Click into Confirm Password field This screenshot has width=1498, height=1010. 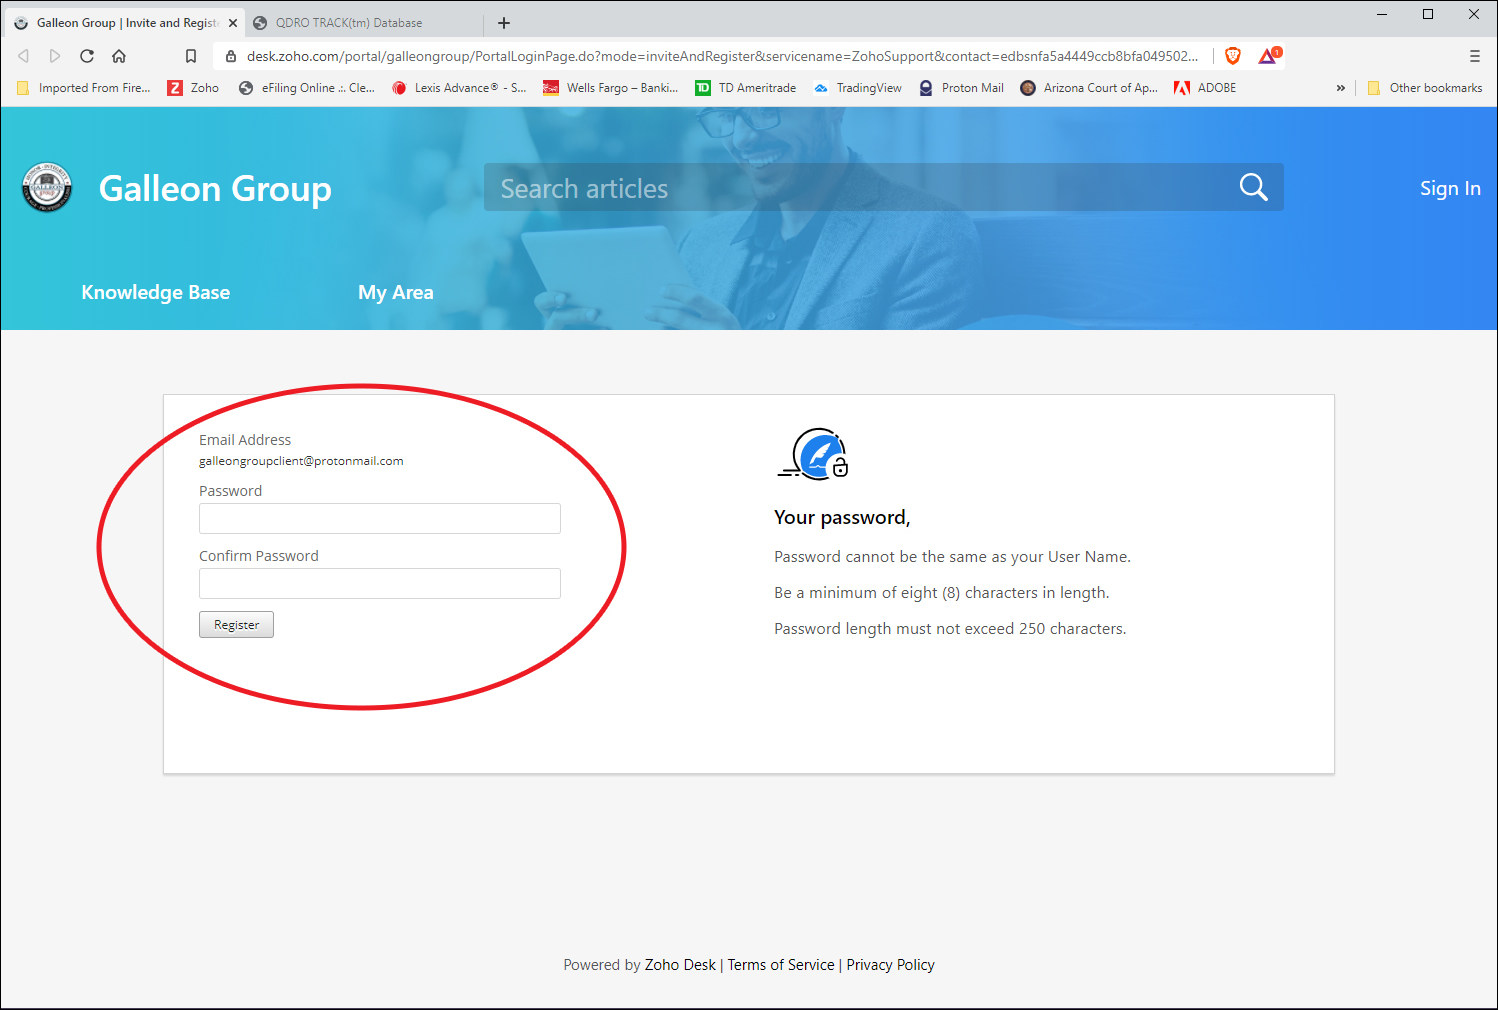379,583
